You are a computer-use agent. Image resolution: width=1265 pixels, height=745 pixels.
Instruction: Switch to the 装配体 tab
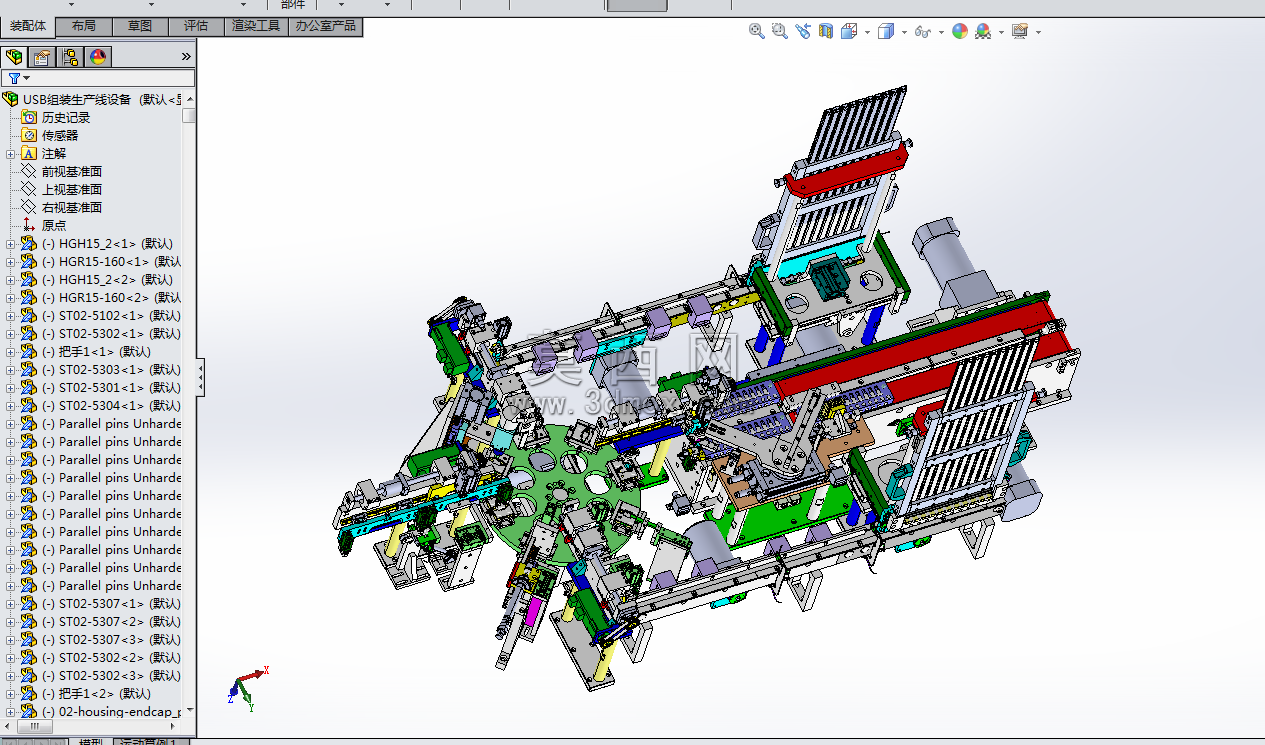click(28, 26)
